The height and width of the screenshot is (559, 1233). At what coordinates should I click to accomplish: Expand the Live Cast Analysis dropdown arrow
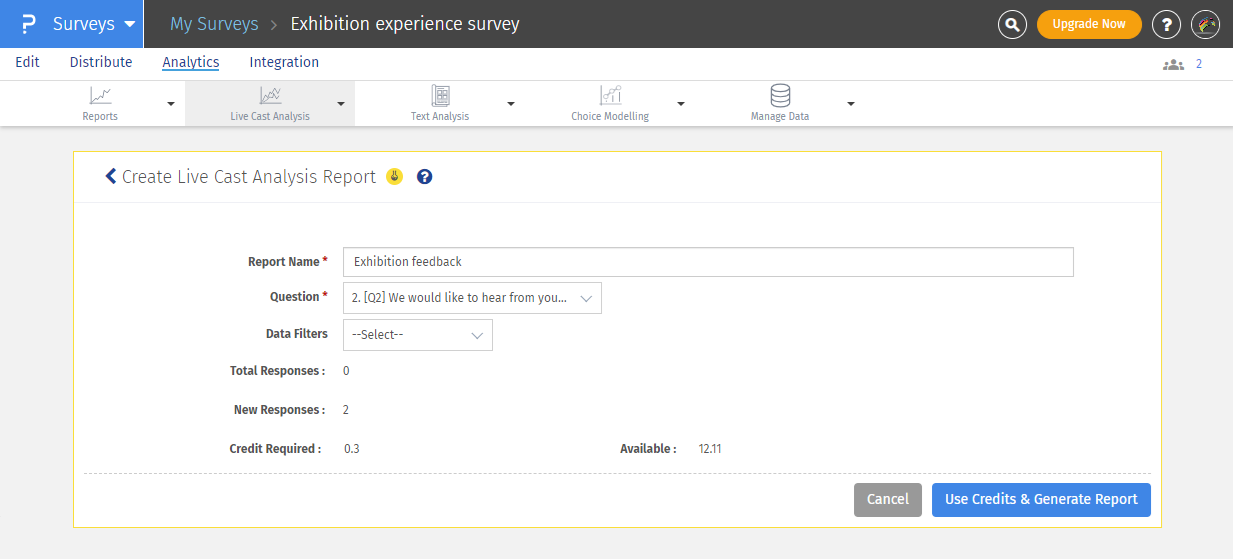341,103
